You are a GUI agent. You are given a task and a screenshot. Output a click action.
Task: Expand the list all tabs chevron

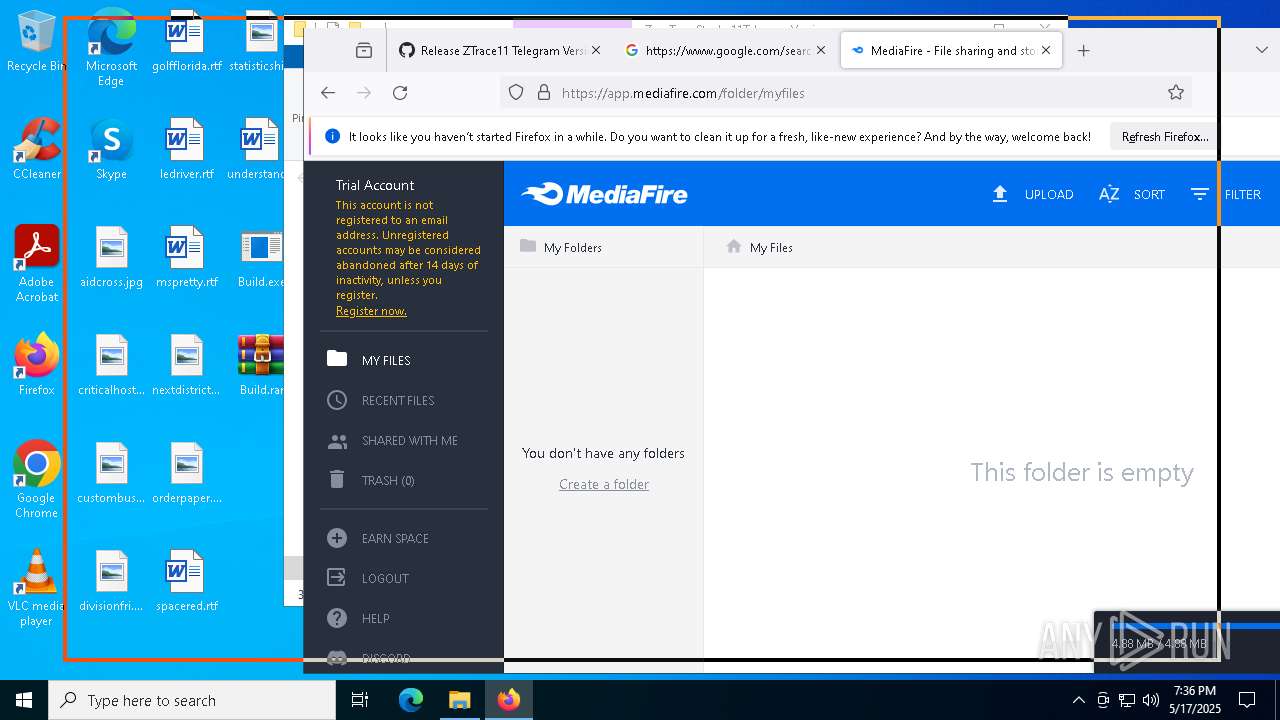coord(1261,50)
